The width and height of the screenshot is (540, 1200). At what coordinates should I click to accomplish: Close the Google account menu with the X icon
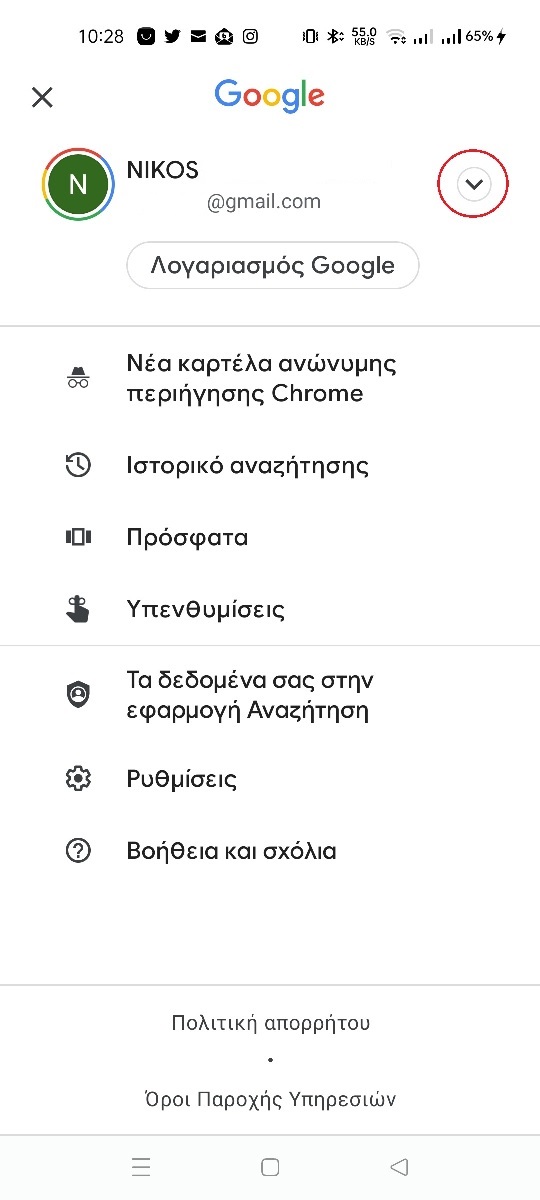pos(42,97)
